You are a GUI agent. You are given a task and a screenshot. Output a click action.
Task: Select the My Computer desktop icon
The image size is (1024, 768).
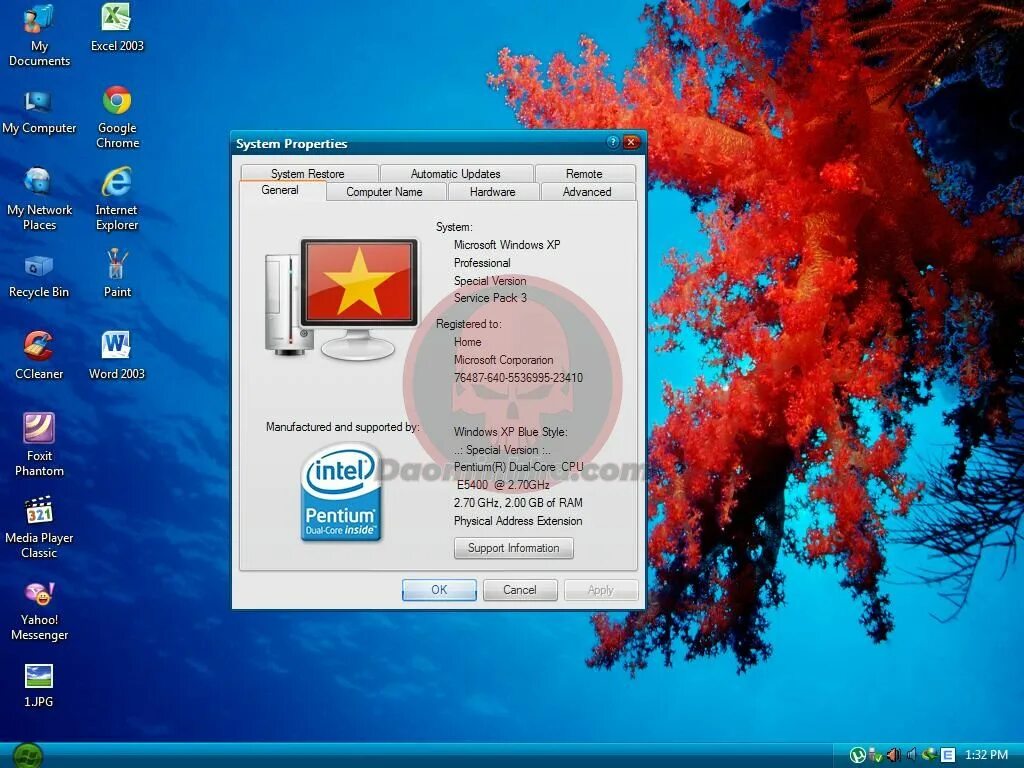(x=39, y=111)
